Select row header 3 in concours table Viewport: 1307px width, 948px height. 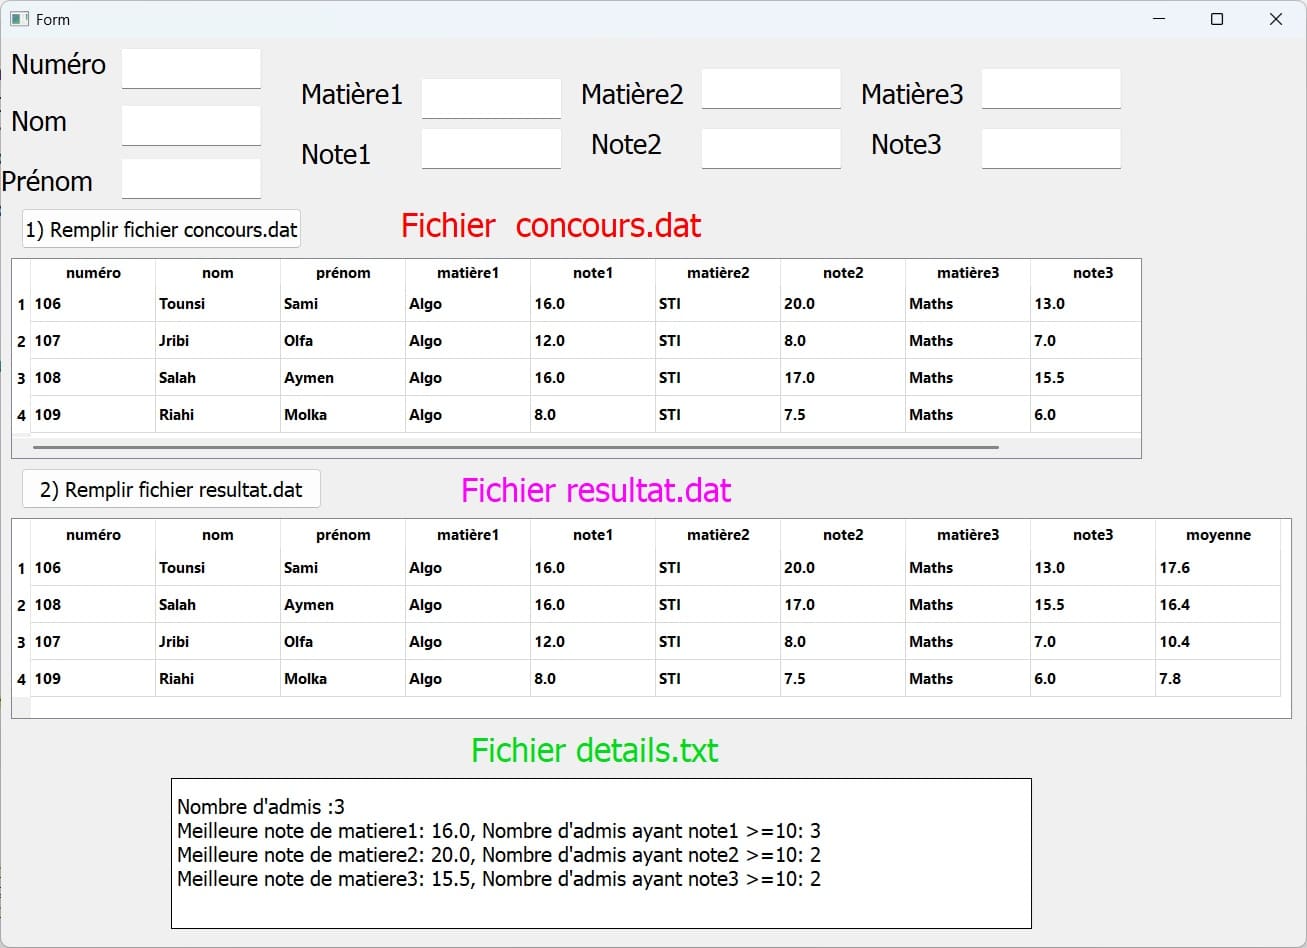21,378
